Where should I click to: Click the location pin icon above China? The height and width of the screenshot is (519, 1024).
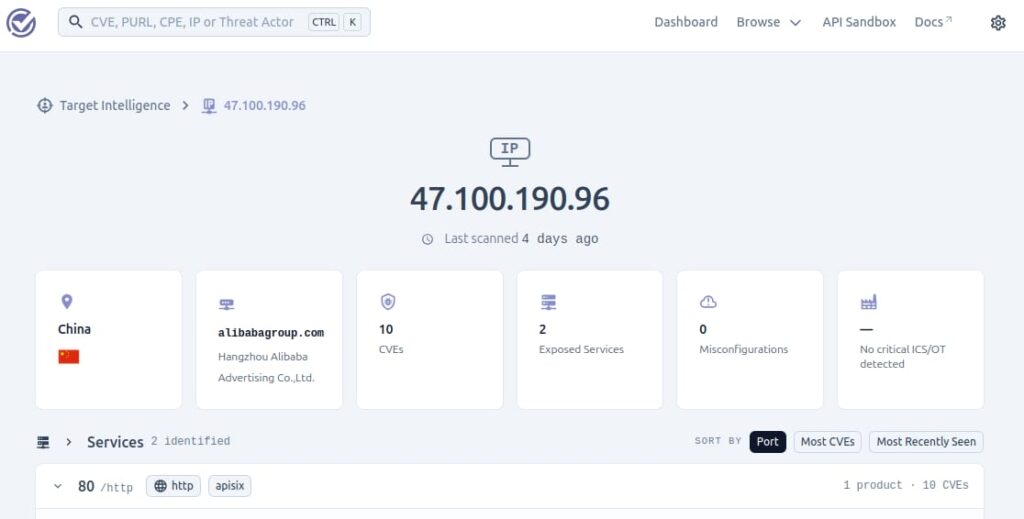click(x=67, y=302)
